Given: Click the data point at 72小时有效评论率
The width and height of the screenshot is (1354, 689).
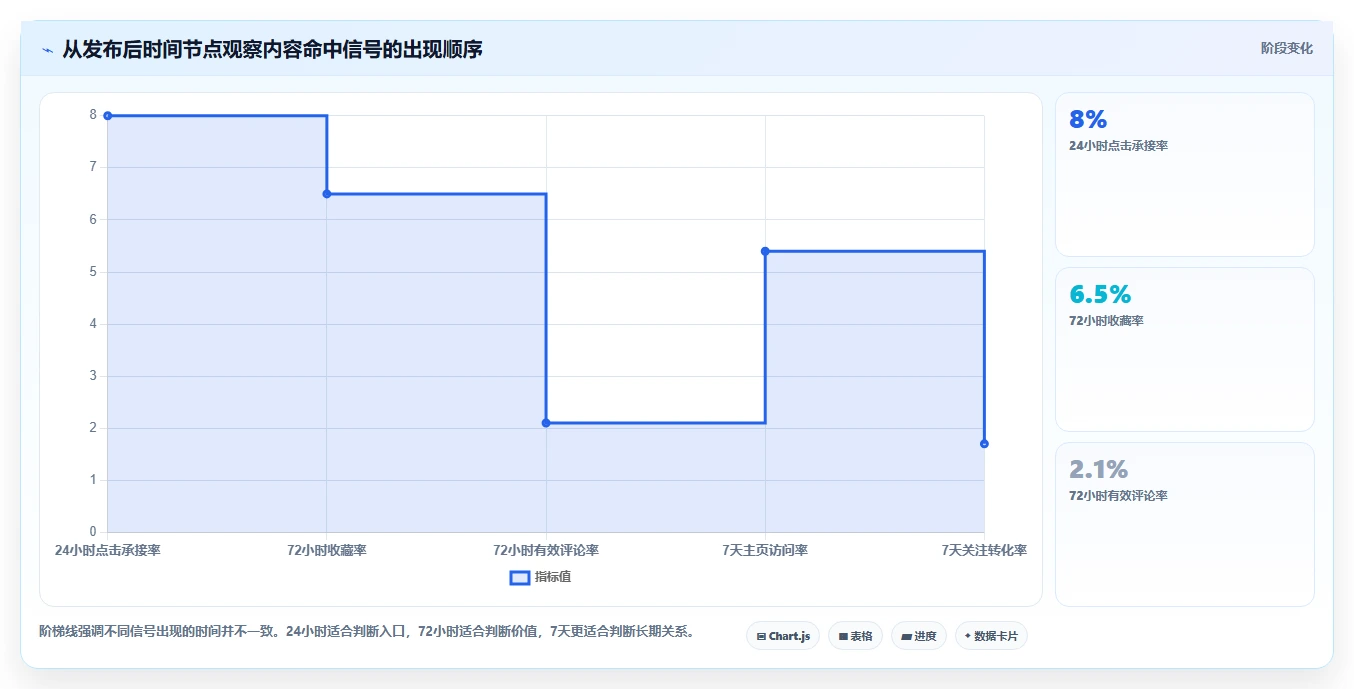Looking at the screenshot, I should pos(546,423).
